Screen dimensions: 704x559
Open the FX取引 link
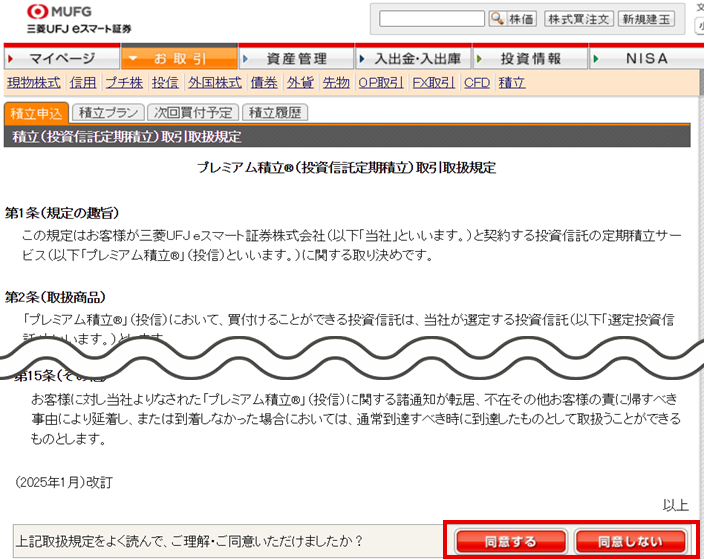pyautogui.click(x=433, y=83)
